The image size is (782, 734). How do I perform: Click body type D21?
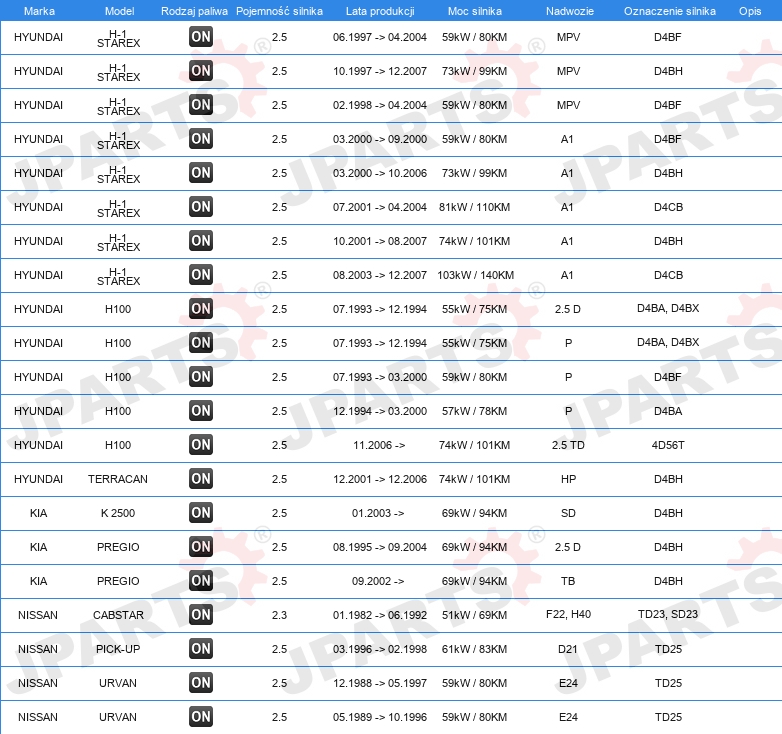568,649
